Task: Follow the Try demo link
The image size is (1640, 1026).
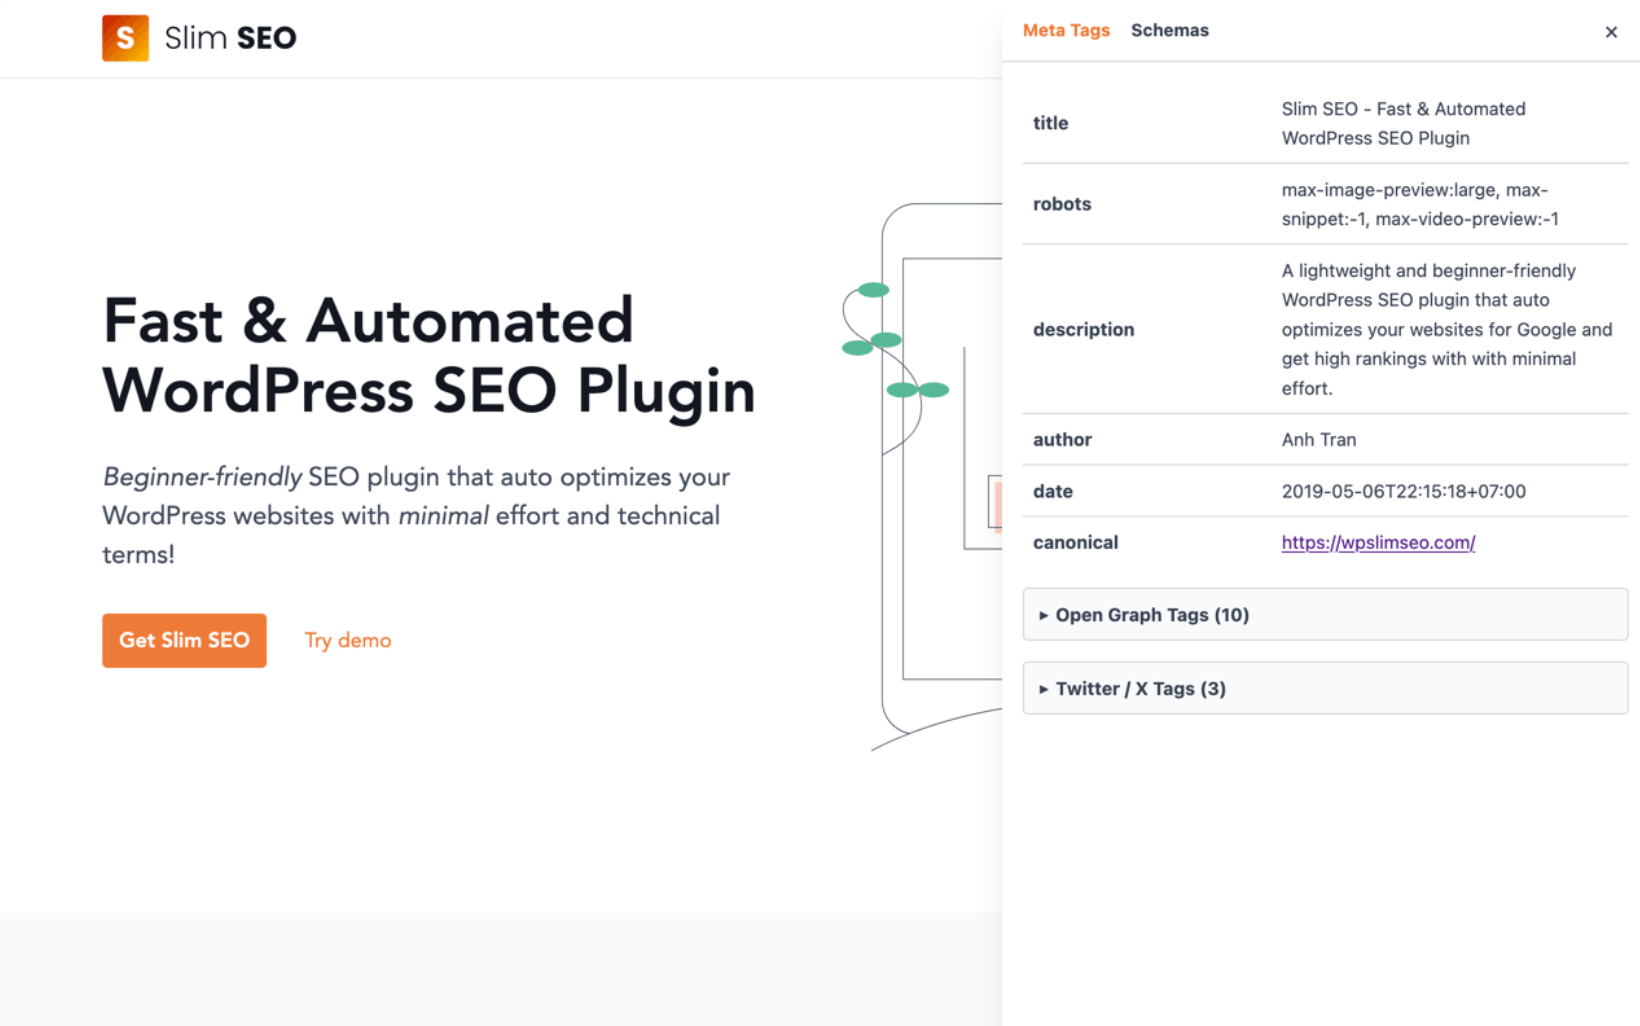Action: pos(348,640)
